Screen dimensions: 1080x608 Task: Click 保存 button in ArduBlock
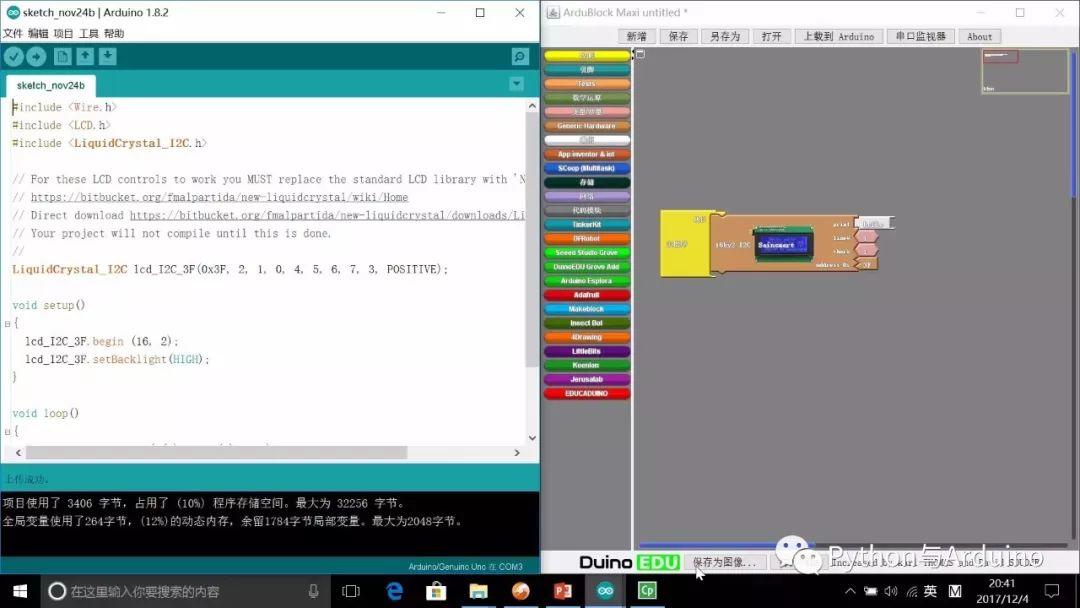click(x=678, y=36)
